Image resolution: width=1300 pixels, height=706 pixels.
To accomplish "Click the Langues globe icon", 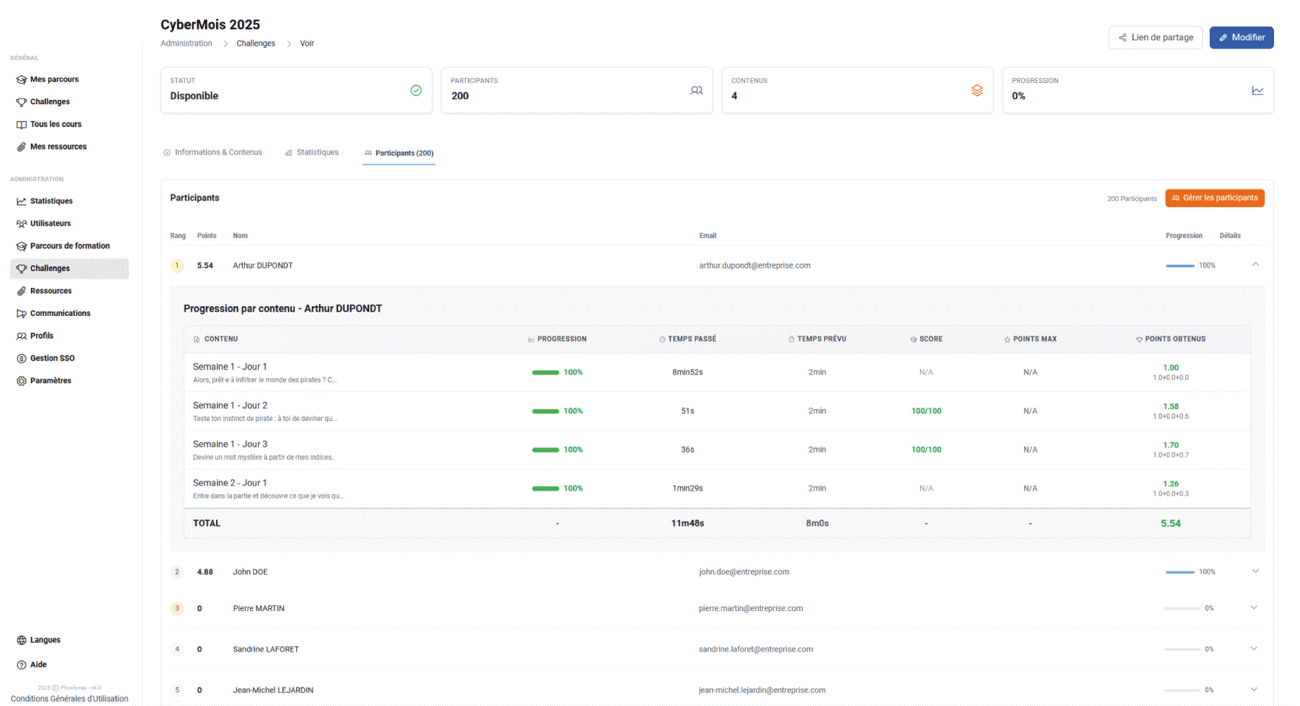I will tap(21, 640).
